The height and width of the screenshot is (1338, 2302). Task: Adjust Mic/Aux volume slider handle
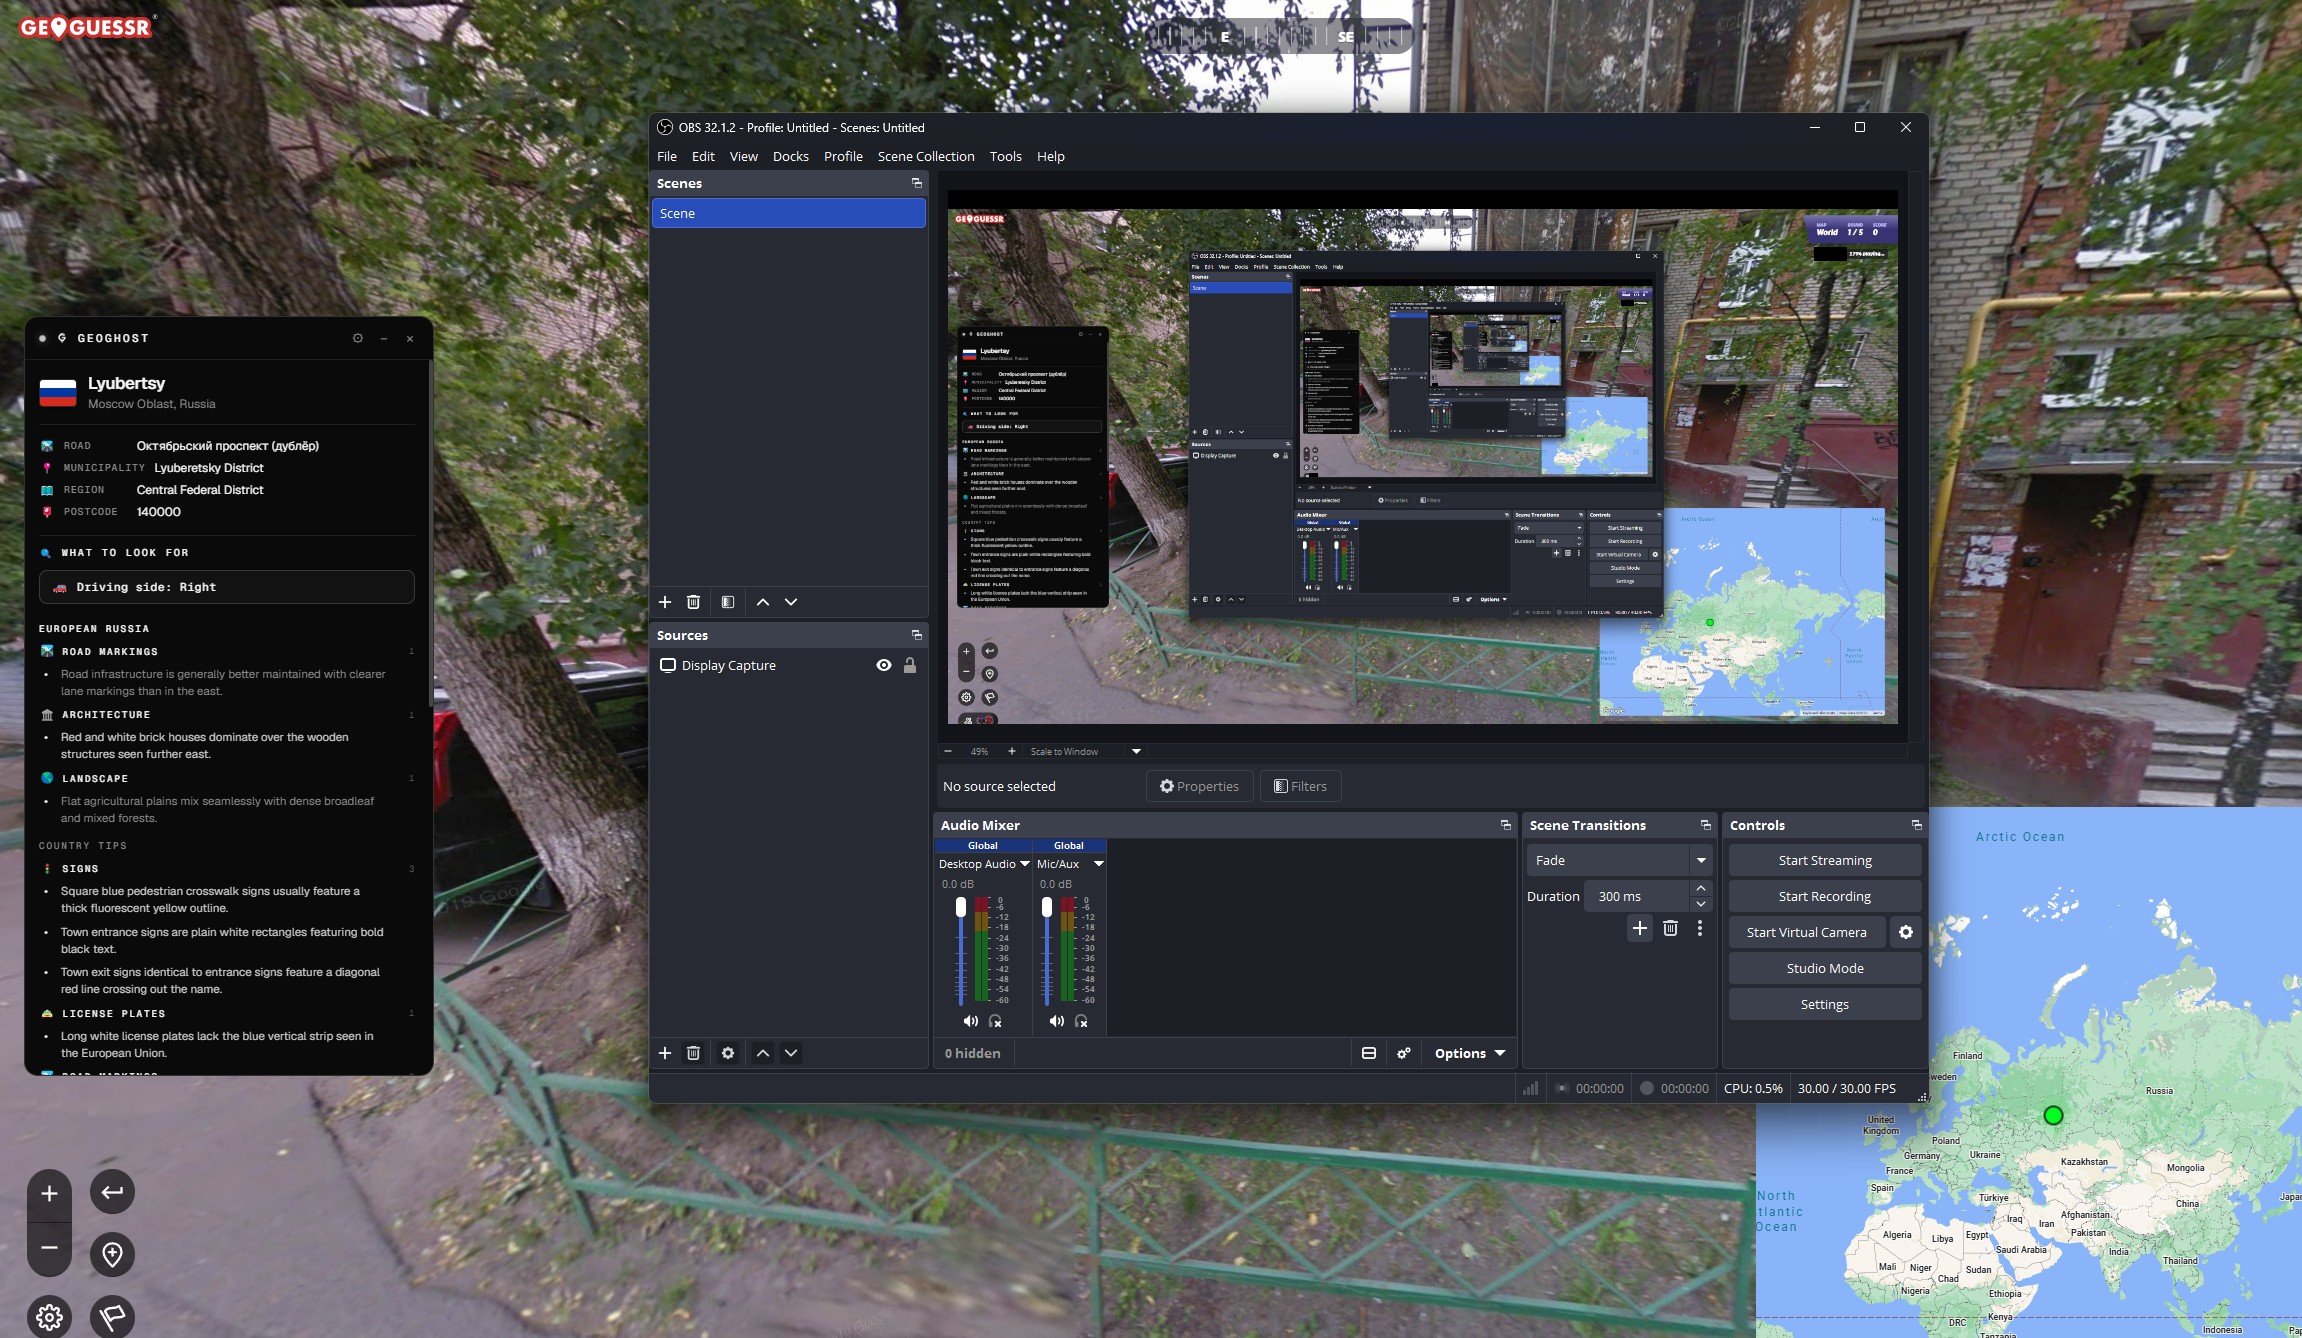pos(1047,907)
